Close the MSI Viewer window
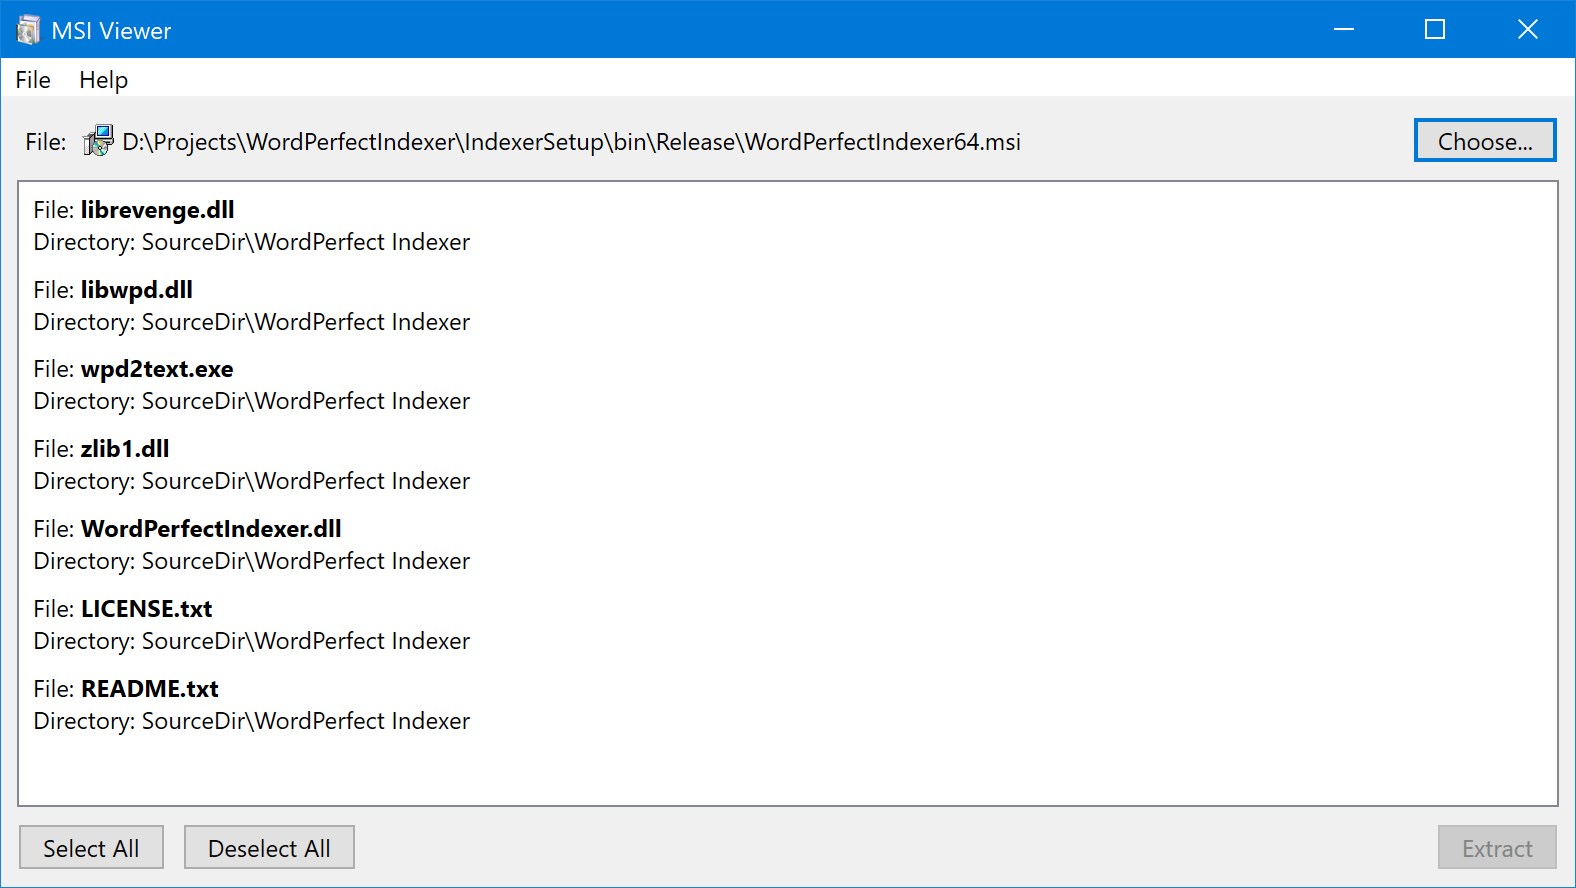 pyautogui.click(x=1527, y=29)
